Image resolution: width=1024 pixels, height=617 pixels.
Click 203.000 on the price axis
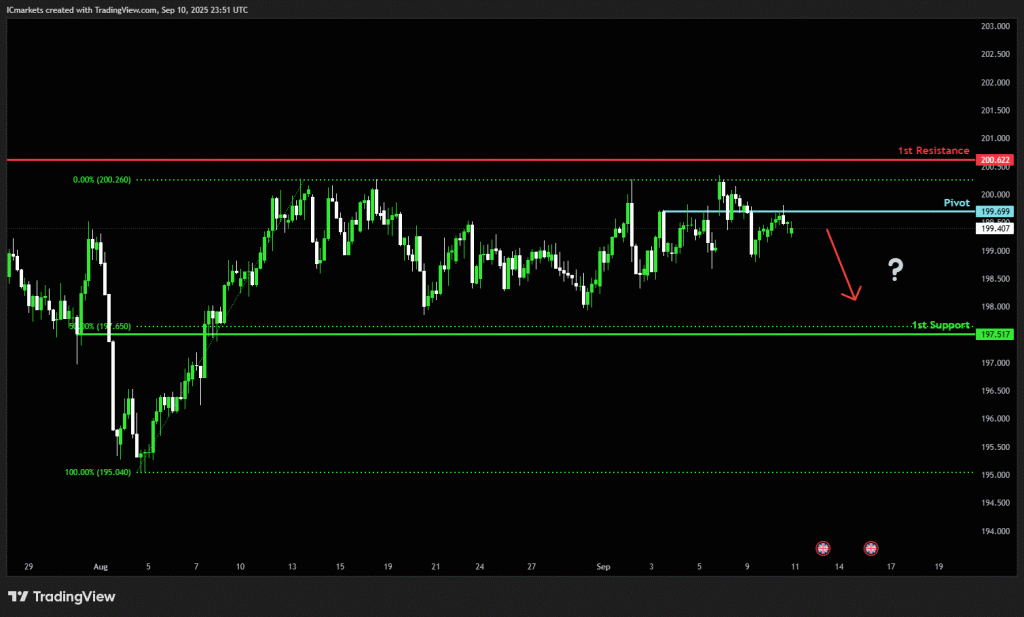[x=995, y=26]
